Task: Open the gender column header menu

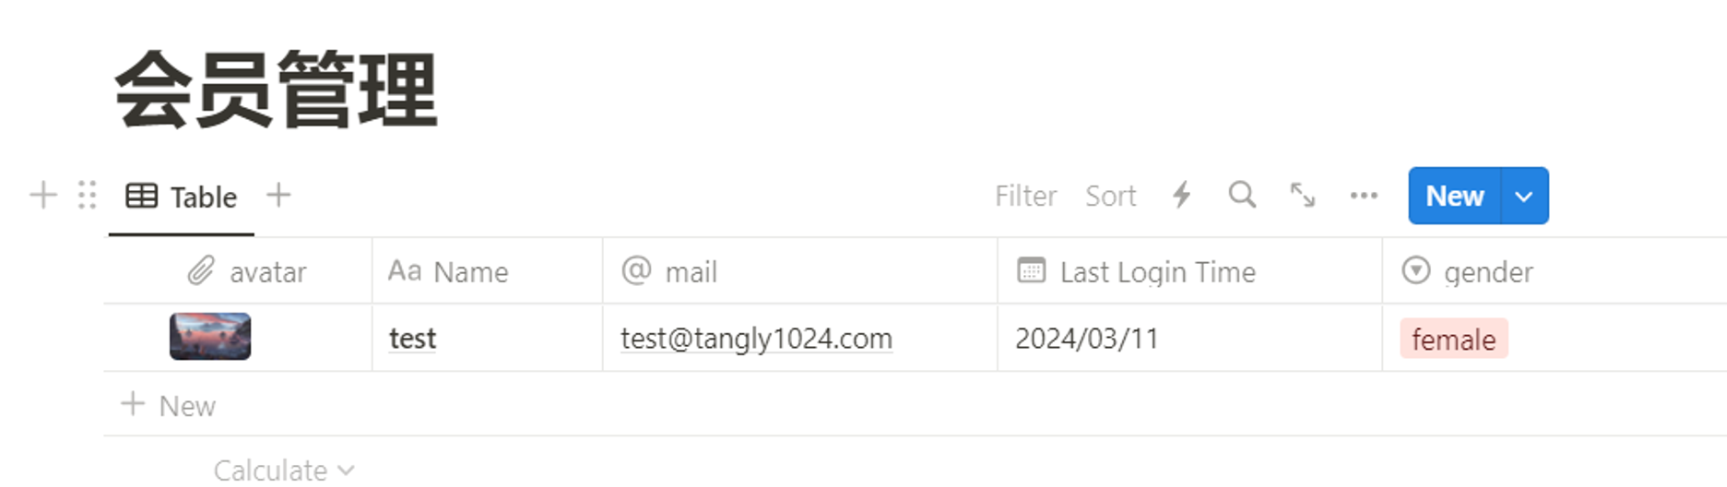Action: click(1554, 271)
